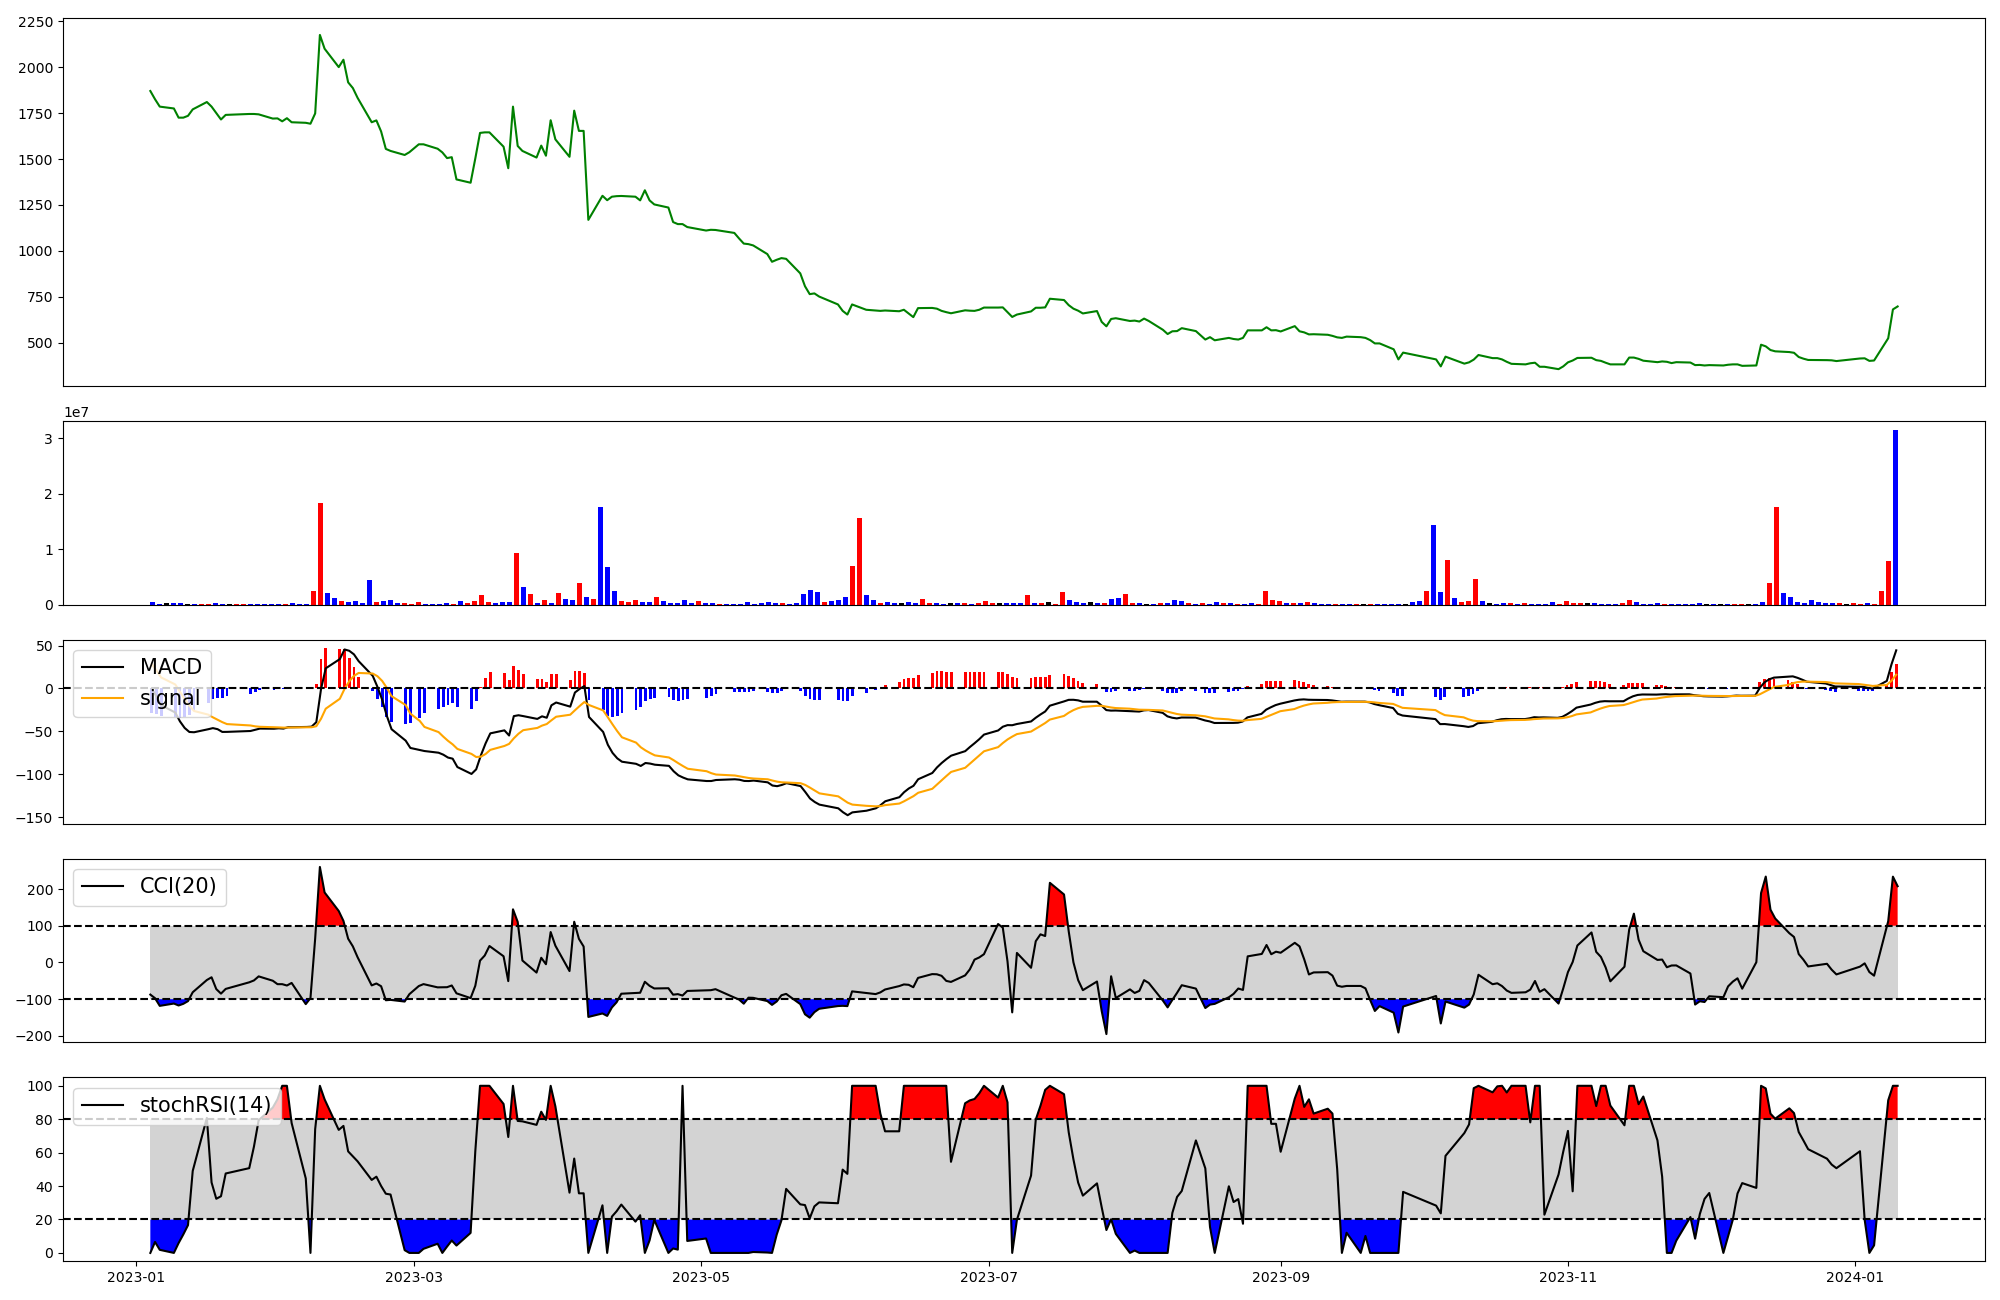Click the -150 MACD axis tick label
Image resolution: width=2000 pixels, height=1300 pixels.
33,818
